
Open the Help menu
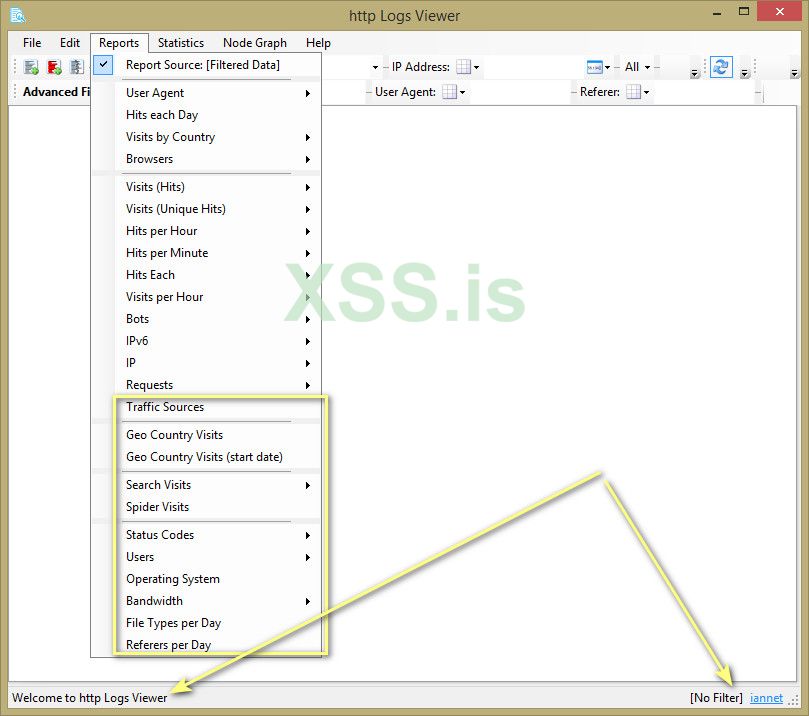318,43
